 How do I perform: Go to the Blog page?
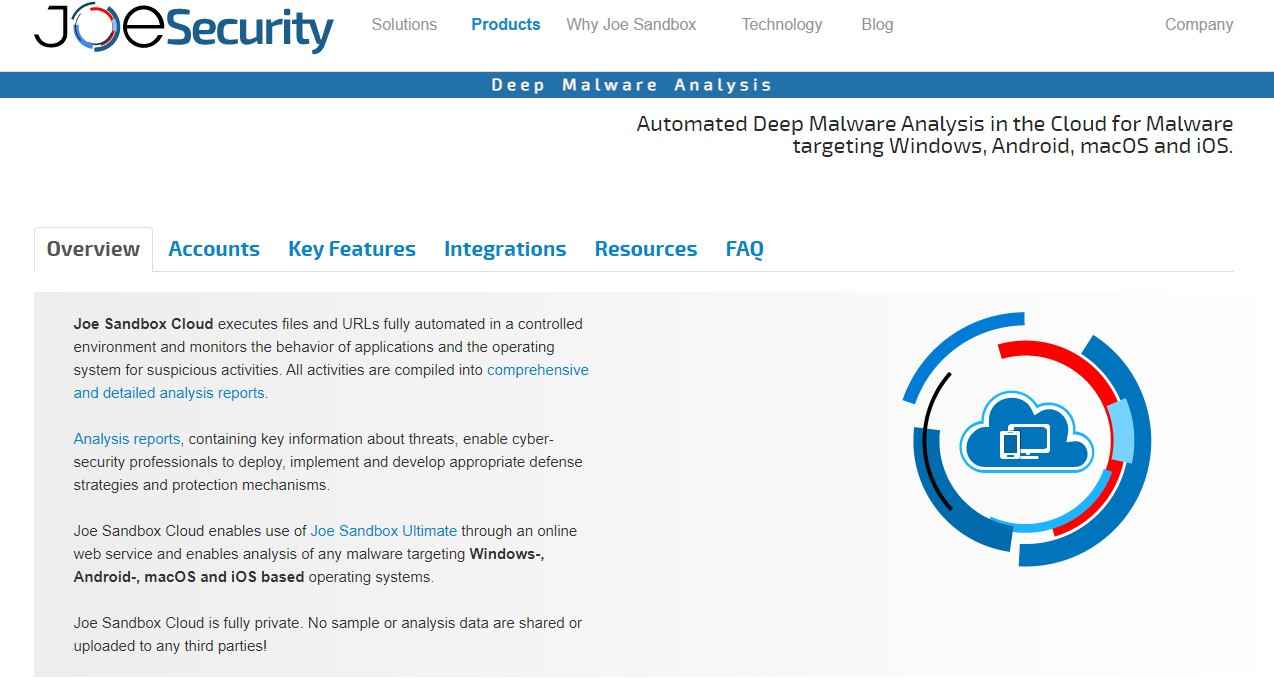tap(877, 24)
